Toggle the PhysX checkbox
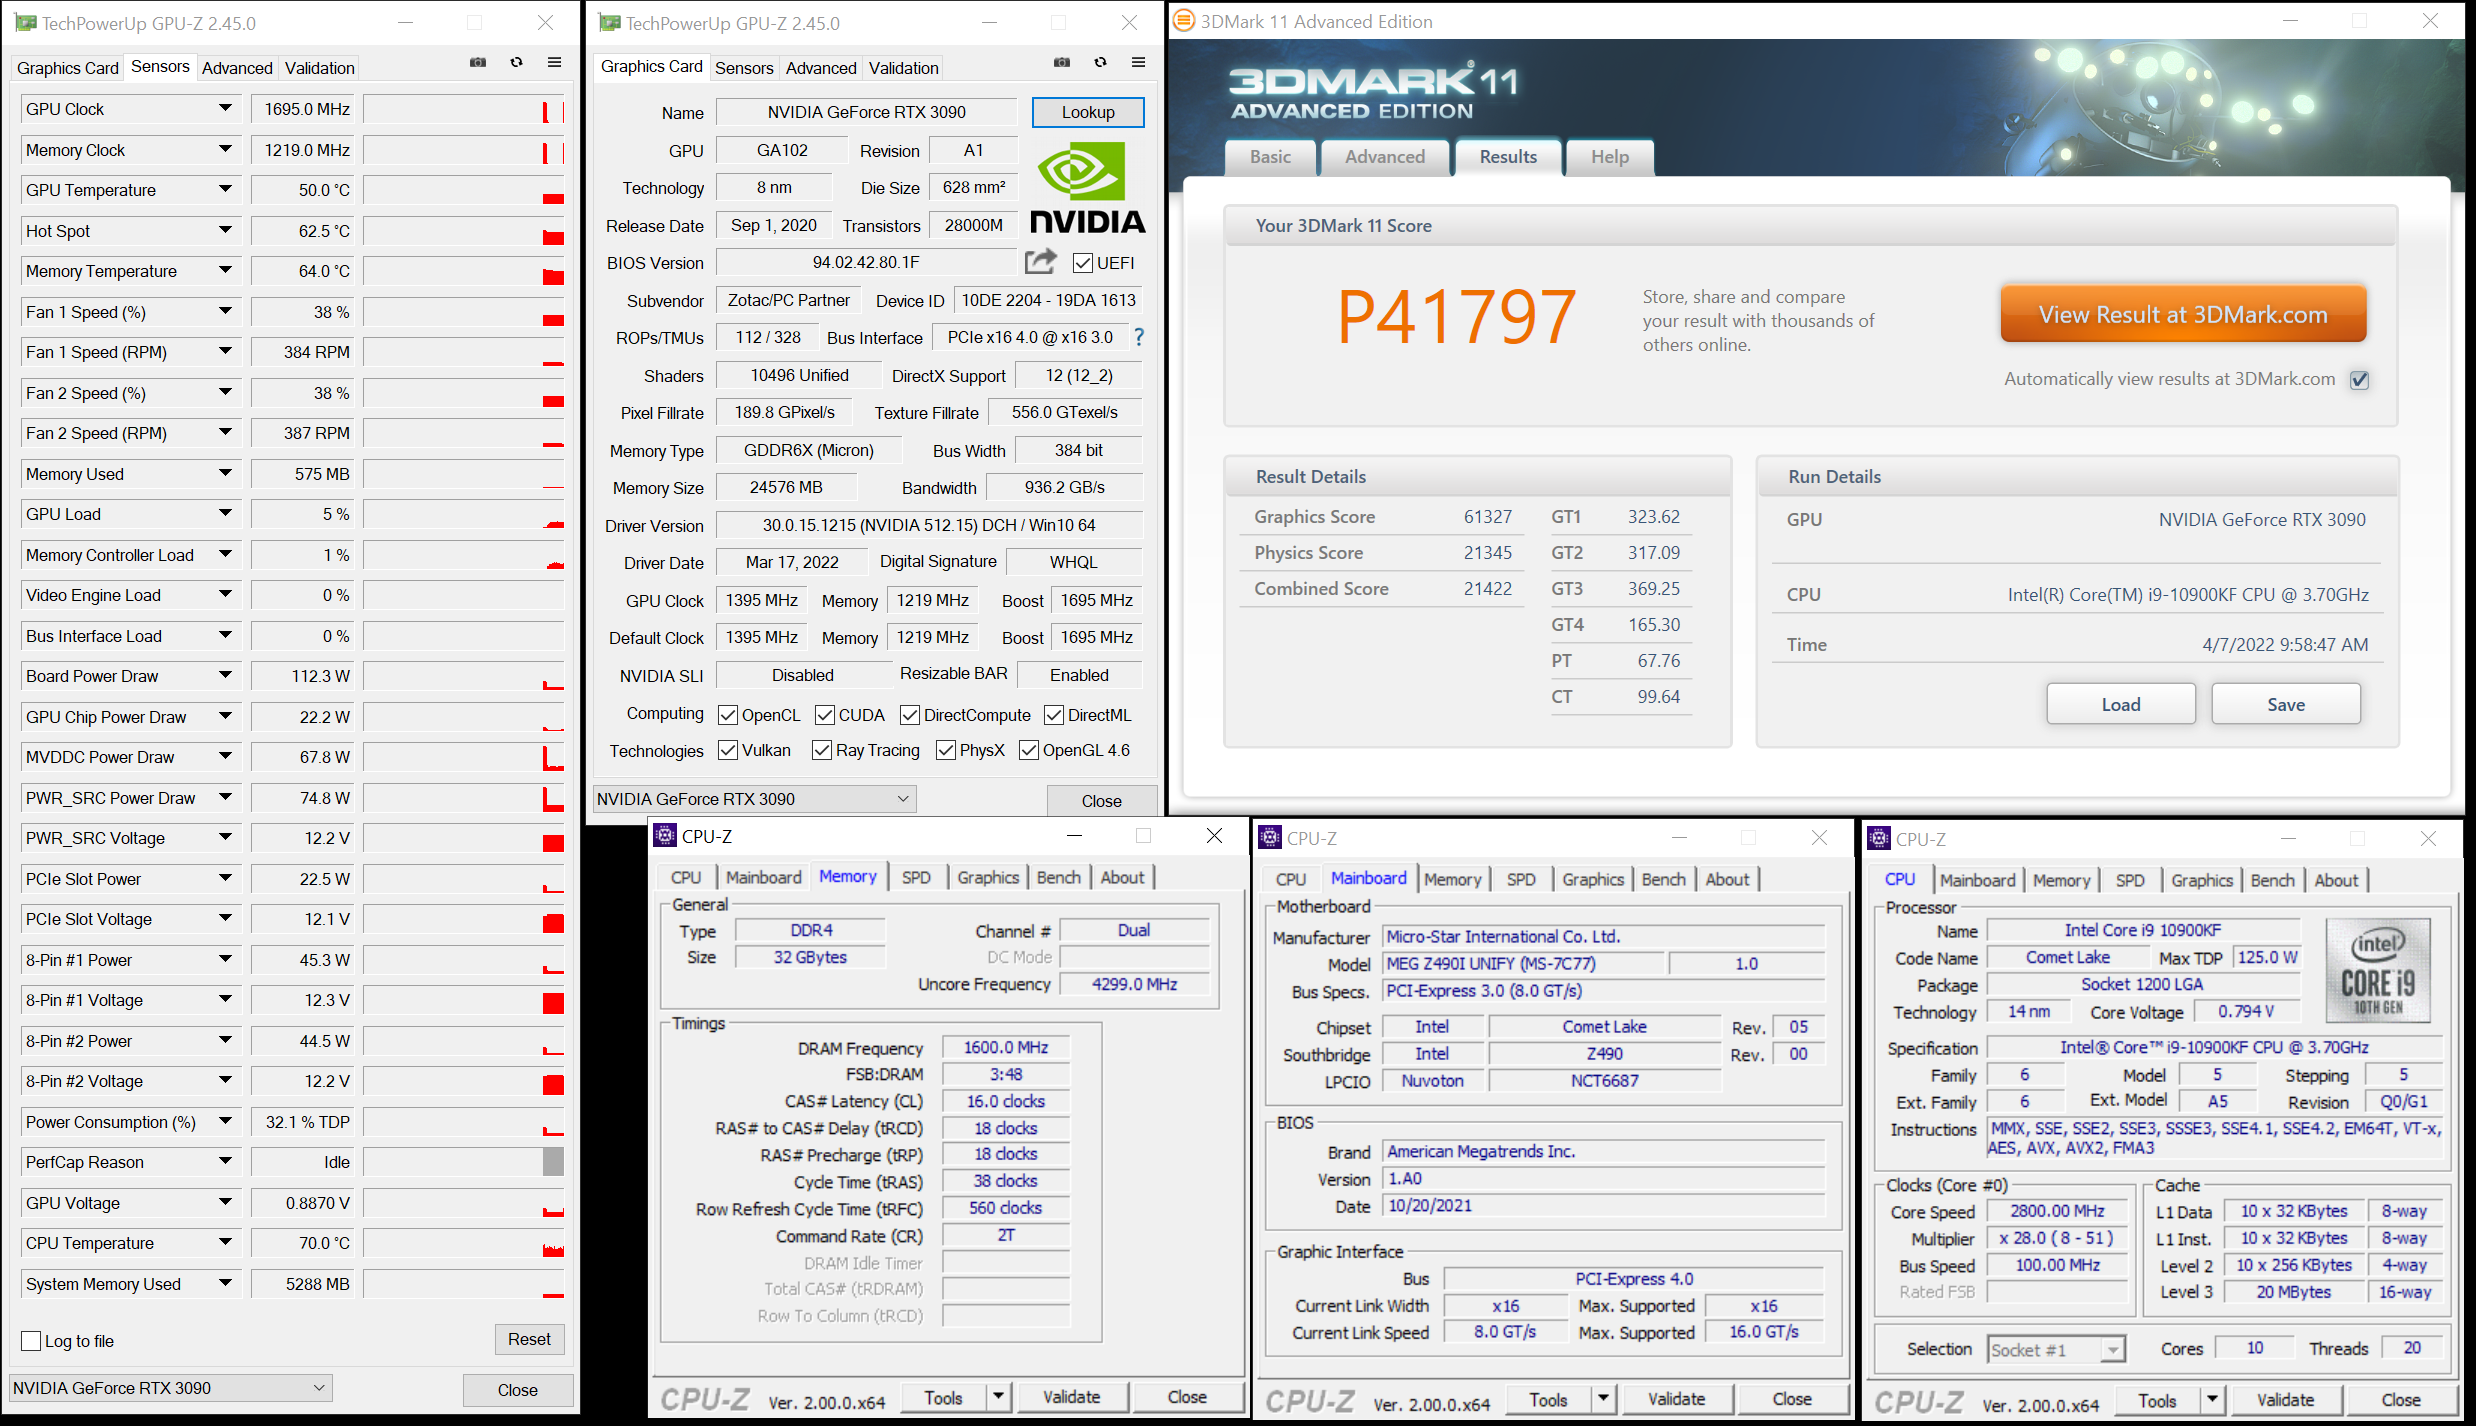2476x1426 pixels. (x=946, y=750)
